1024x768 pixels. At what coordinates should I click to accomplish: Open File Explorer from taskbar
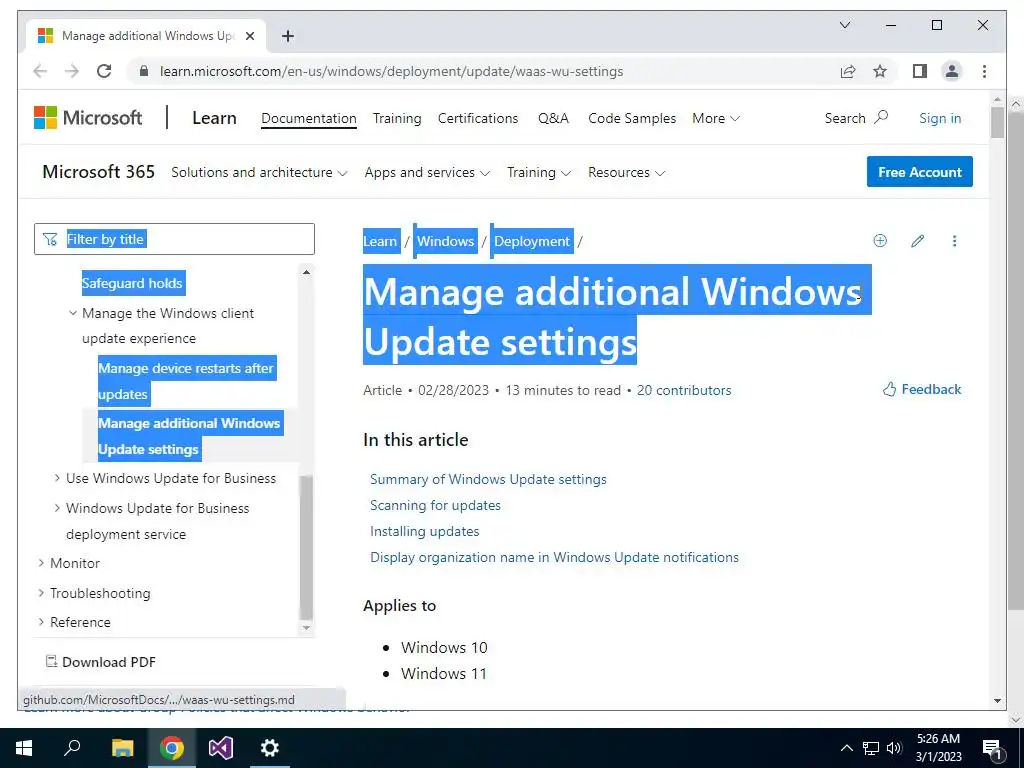[x=122, y=748]
